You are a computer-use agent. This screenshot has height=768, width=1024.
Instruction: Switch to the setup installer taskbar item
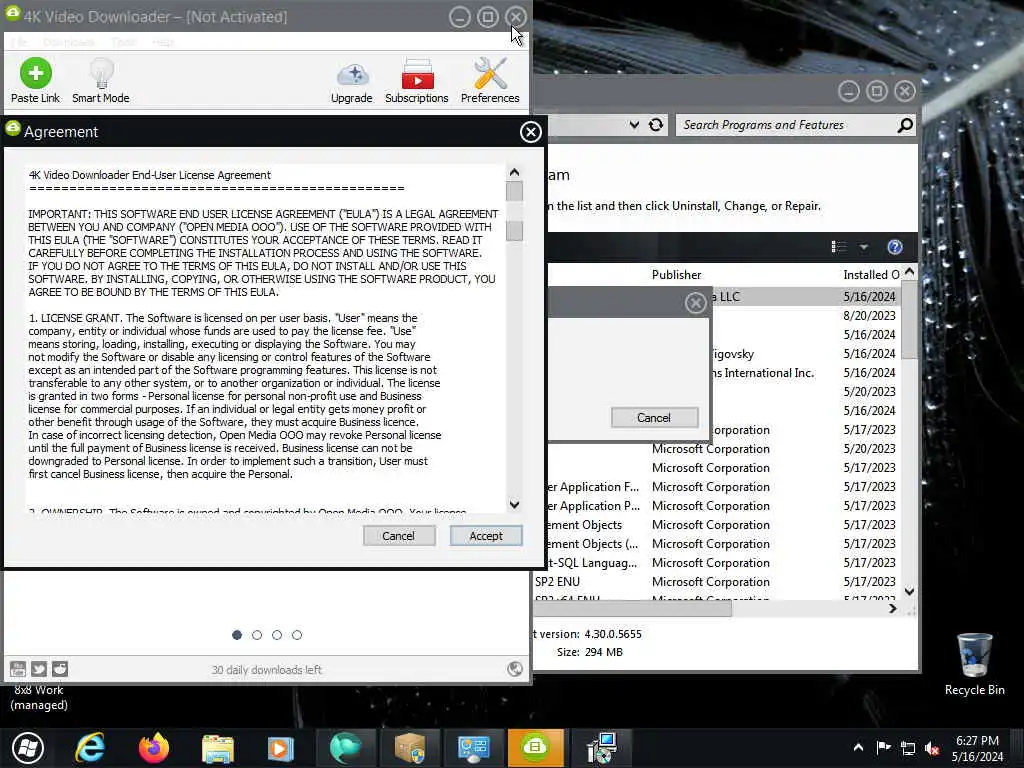coord(601,748)
